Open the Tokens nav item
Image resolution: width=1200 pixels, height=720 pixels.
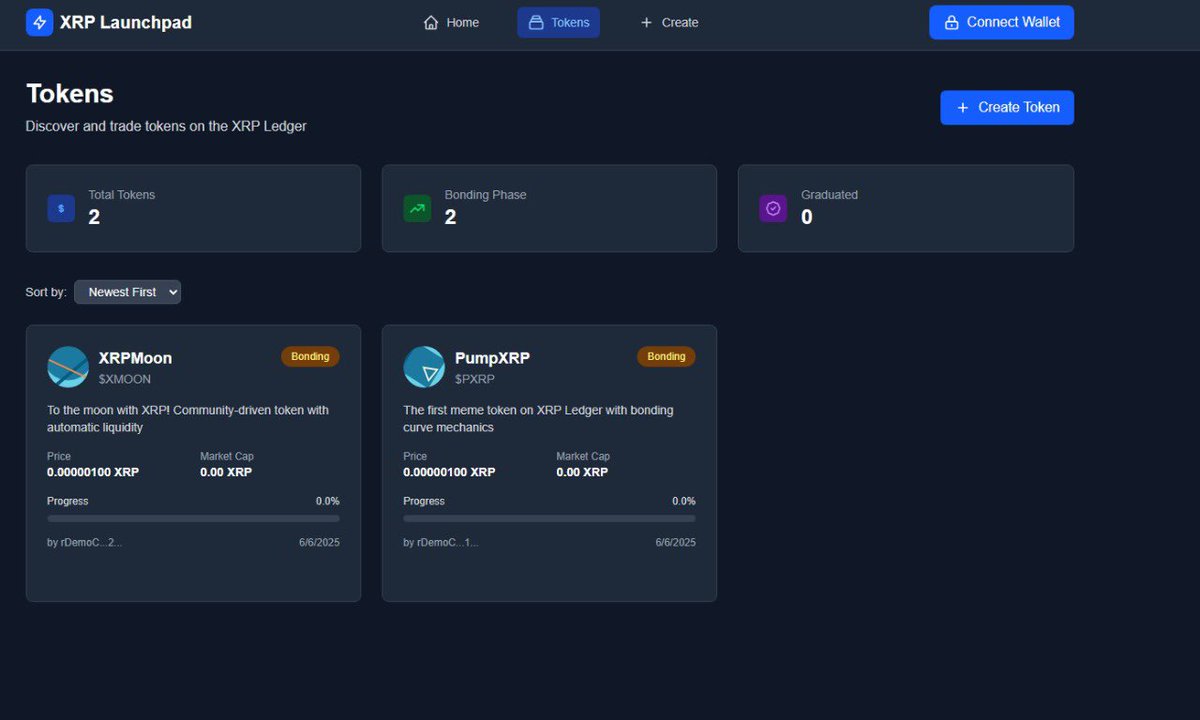point(558,22)
